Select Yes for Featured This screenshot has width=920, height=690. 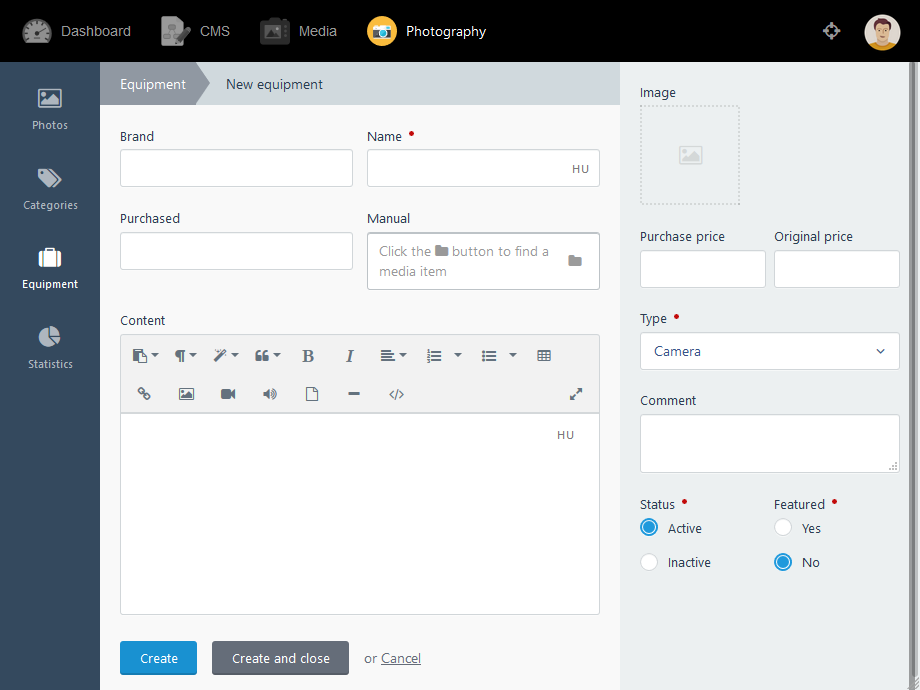click(x=783, y=527)
